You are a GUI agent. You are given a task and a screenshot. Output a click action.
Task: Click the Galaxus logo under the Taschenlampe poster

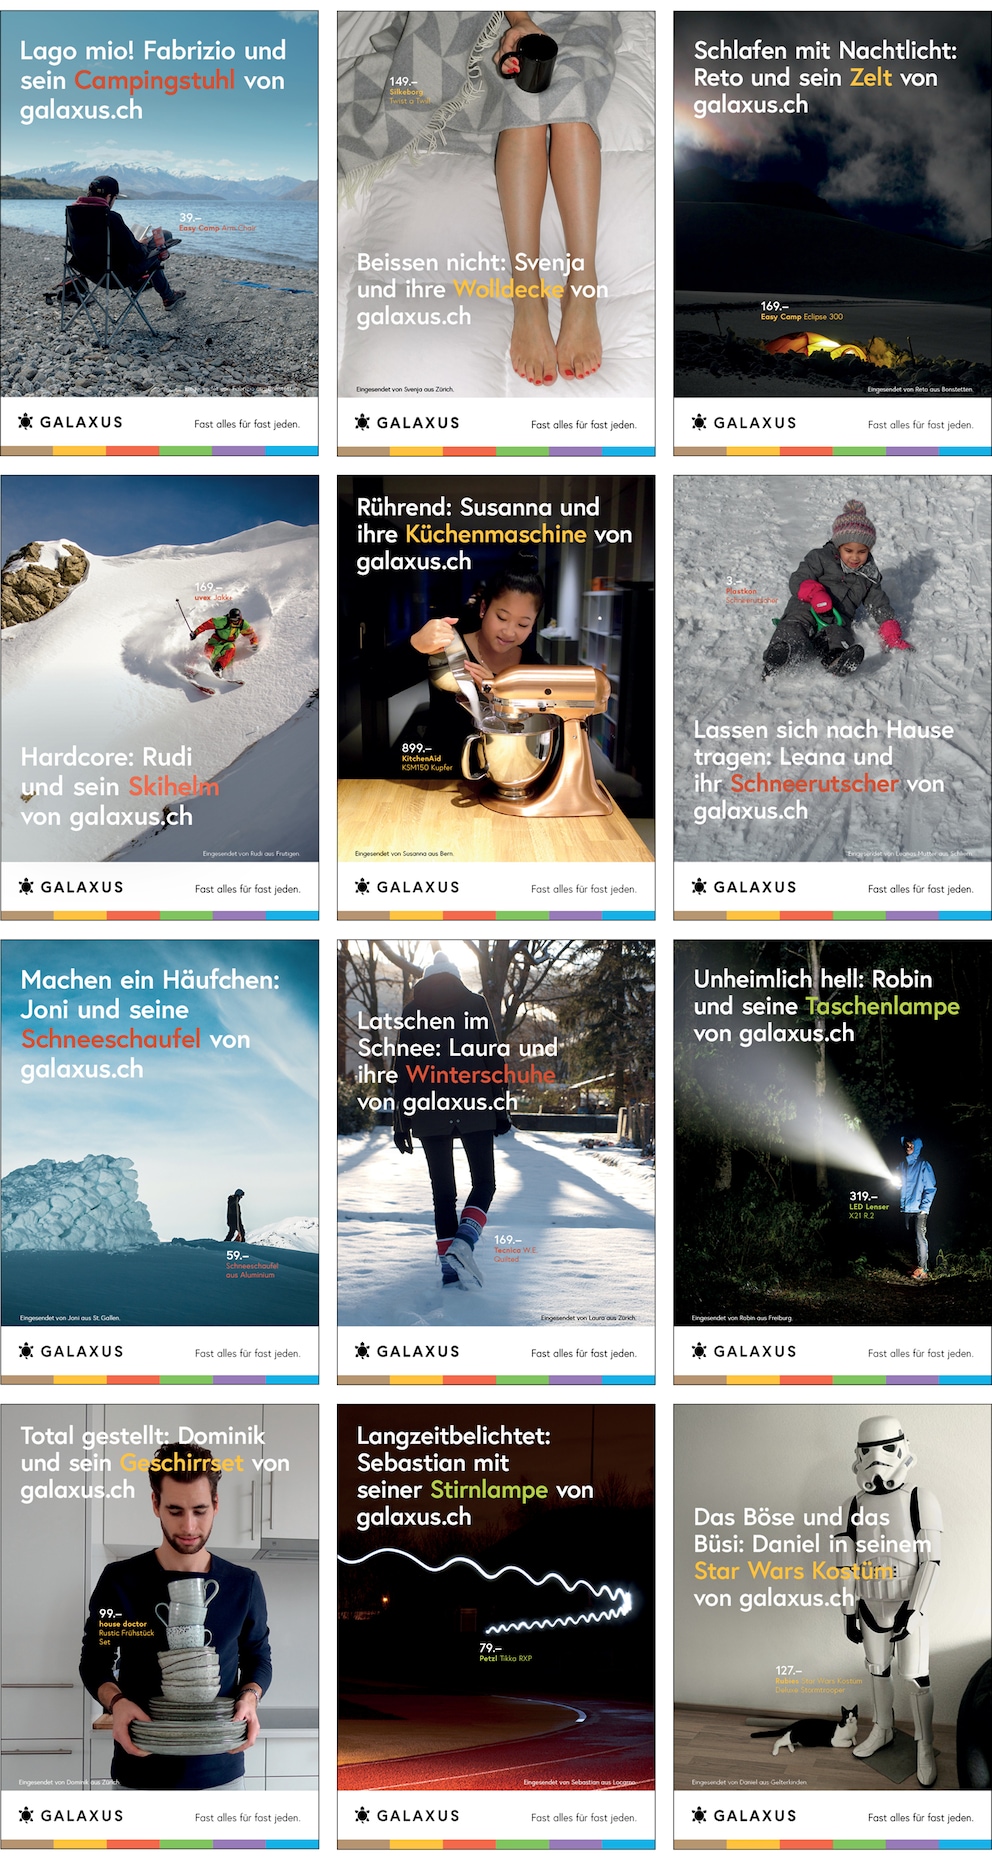(744, 1350)
